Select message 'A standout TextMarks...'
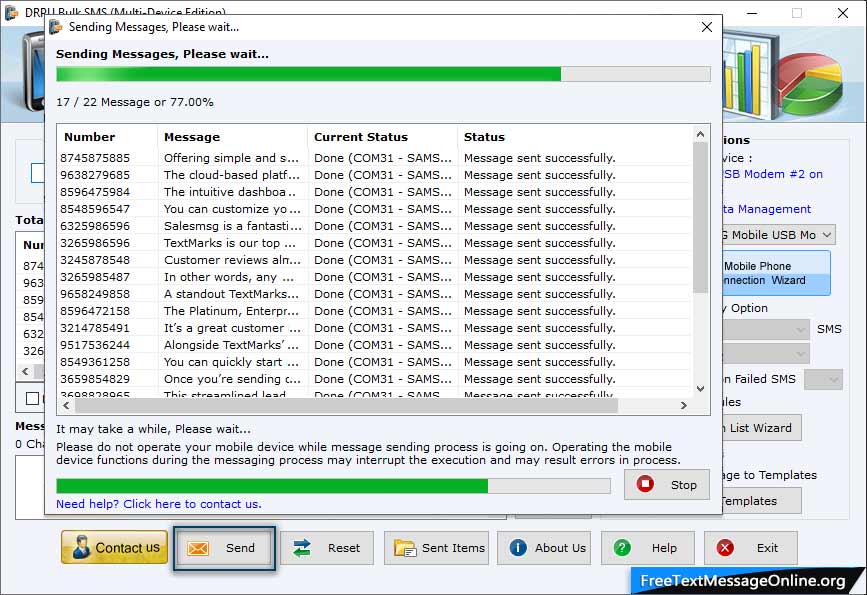Viewport: 867px width, 595px height. 231,294
